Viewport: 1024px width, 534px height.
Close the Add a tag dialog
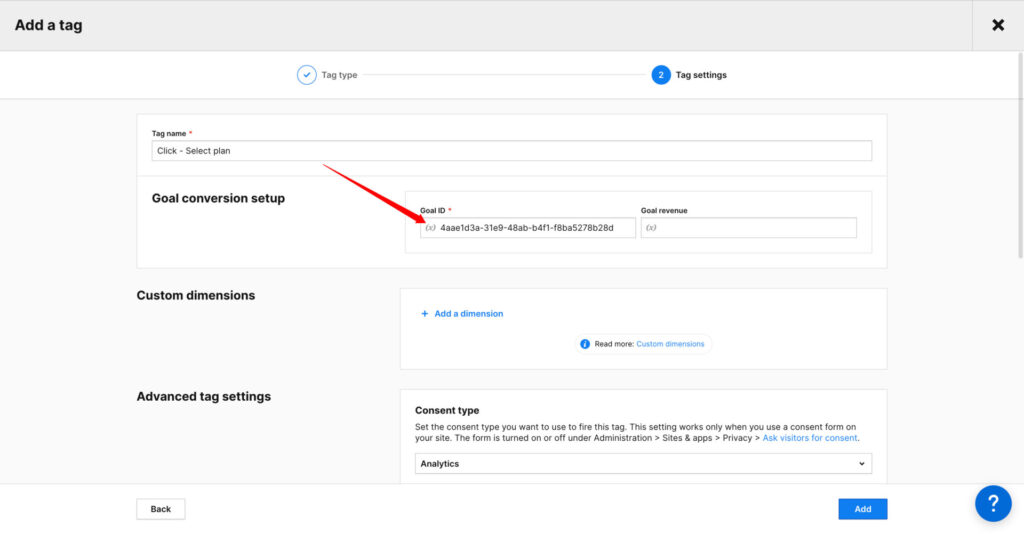pos(997,25)
